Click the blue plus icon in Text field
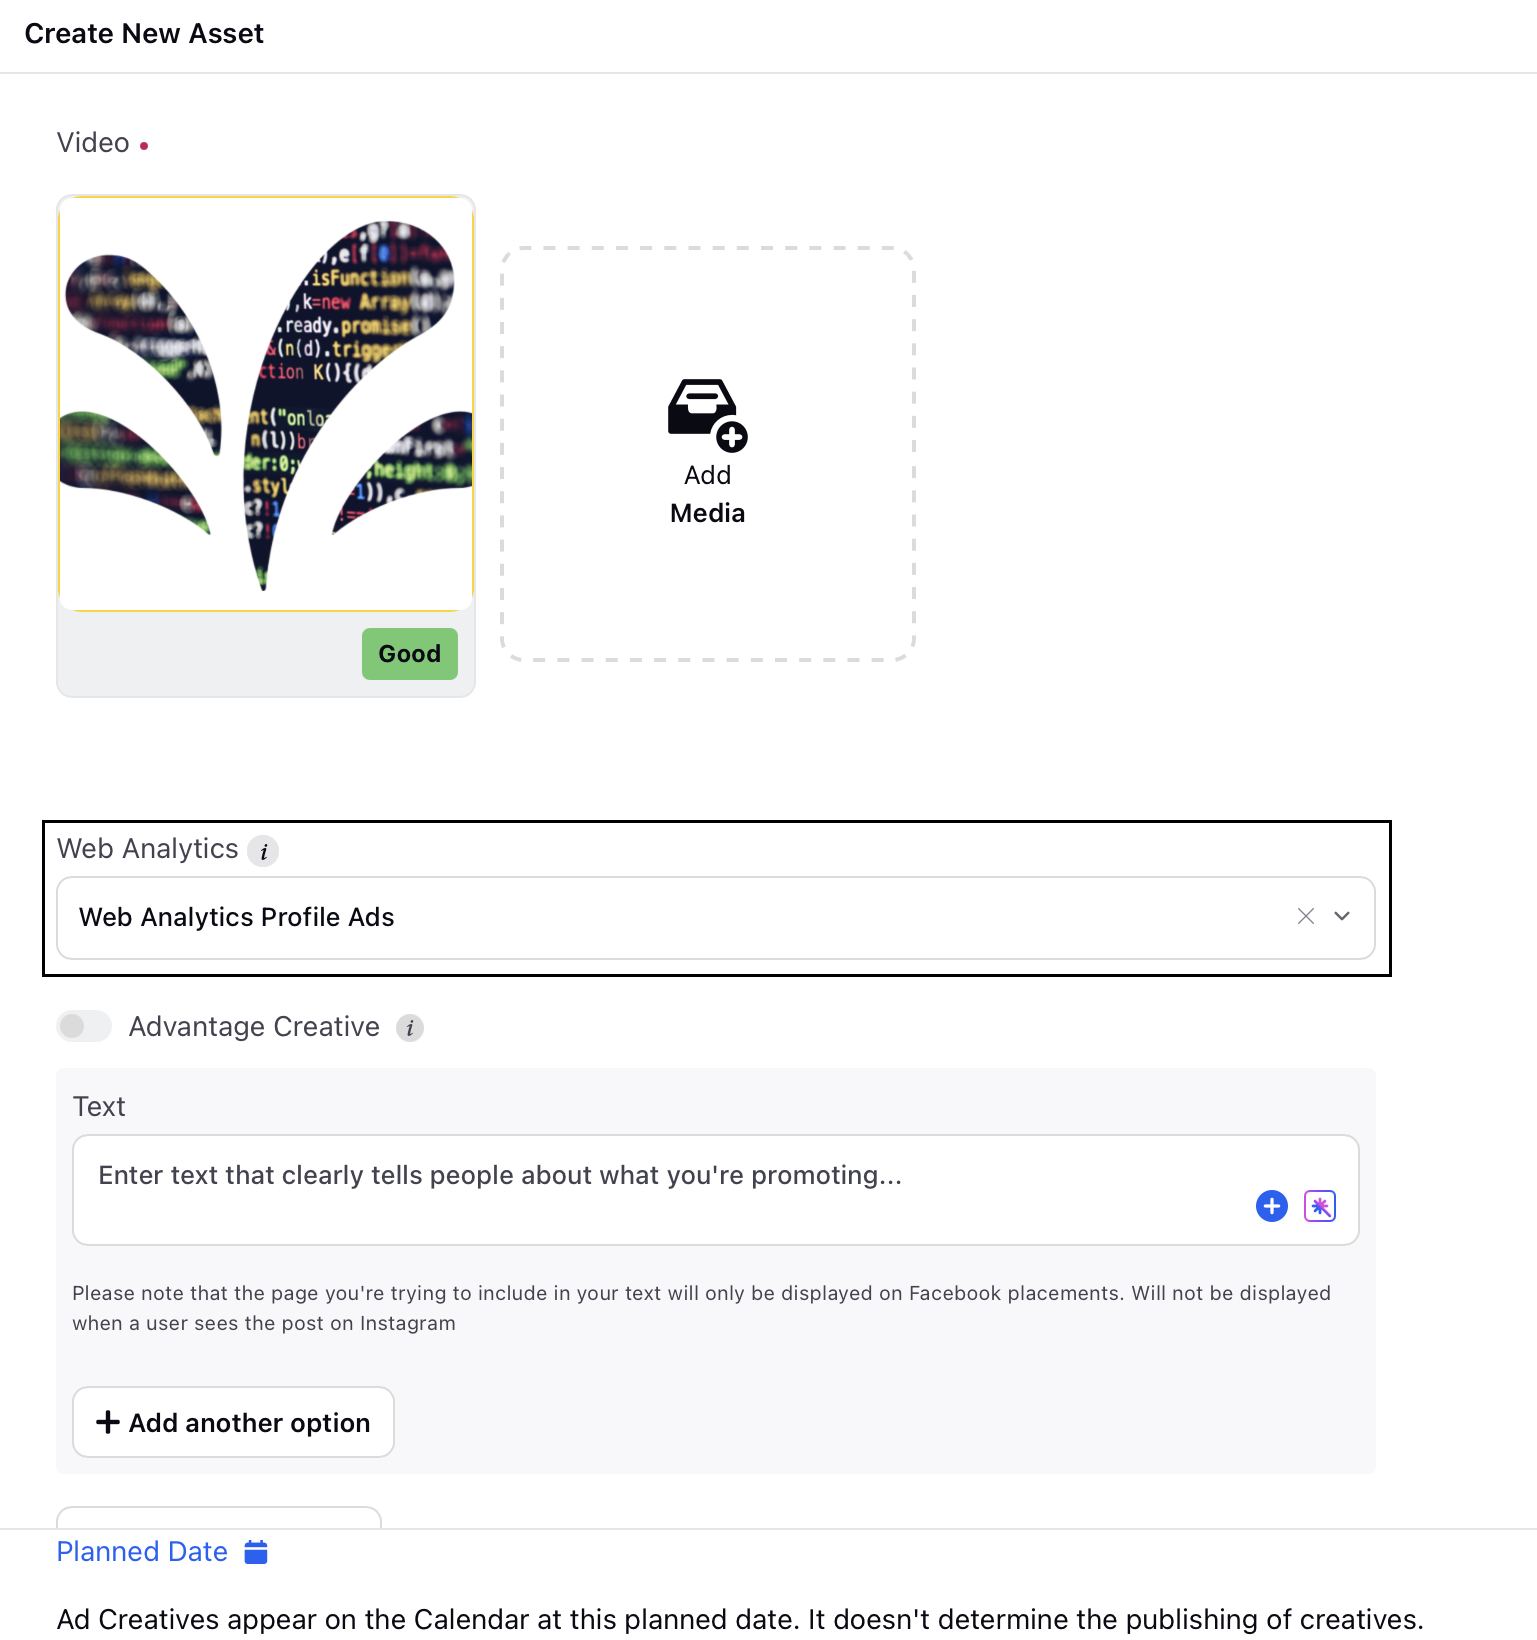 click(1271, 1206)
